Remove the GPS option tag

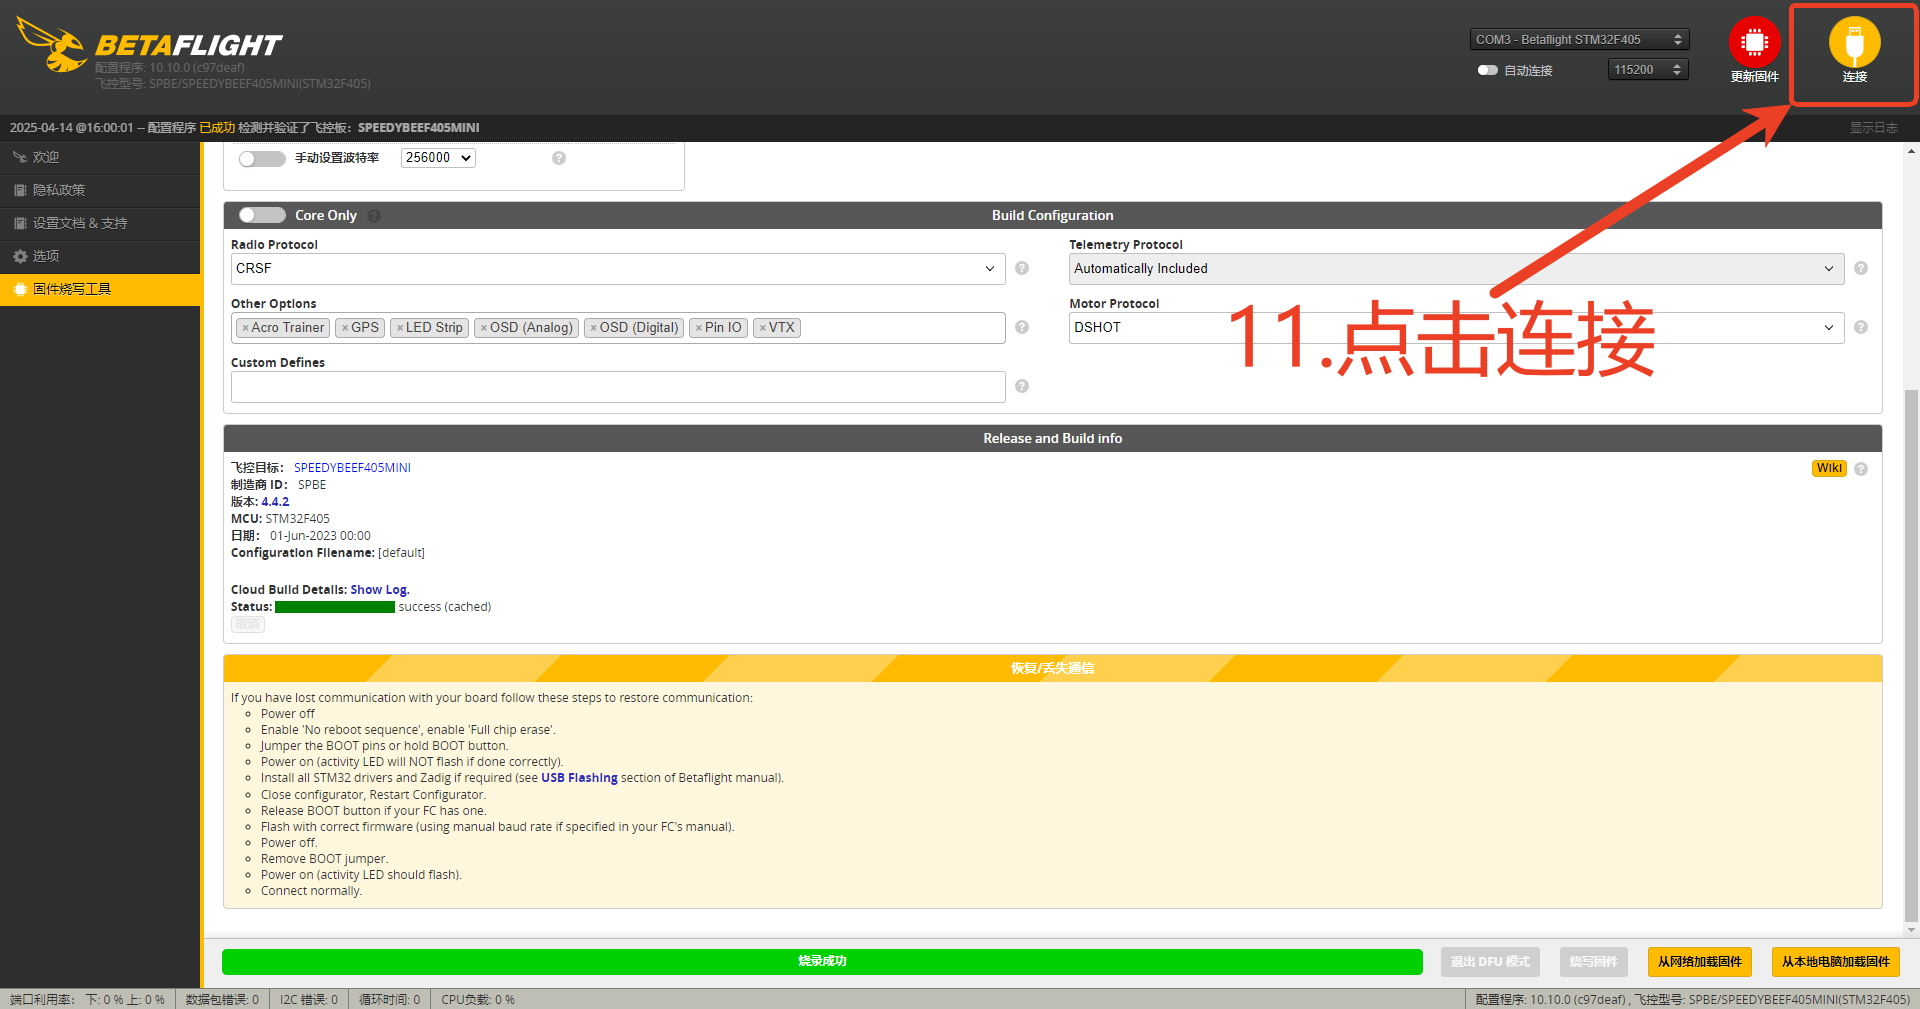click(x=345, y=328)
